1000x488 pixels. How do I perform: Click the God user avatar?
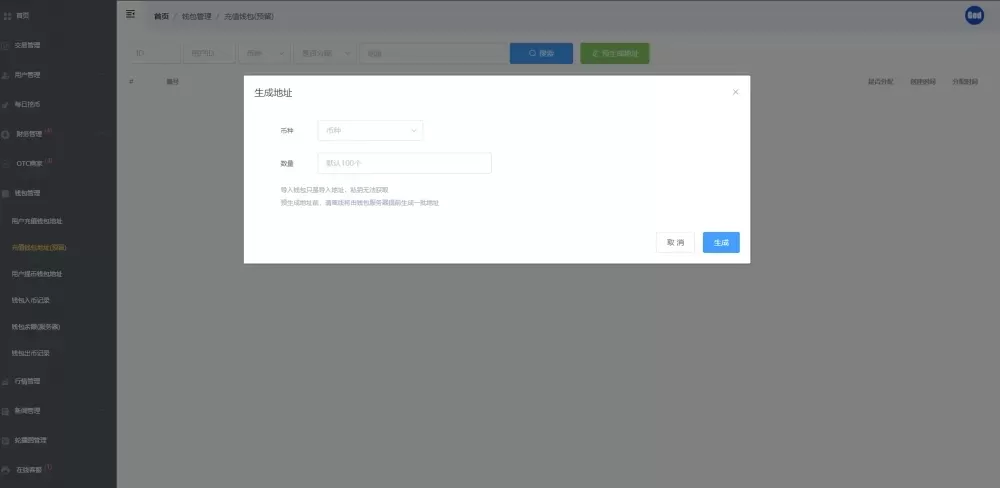tap(974, 15)
